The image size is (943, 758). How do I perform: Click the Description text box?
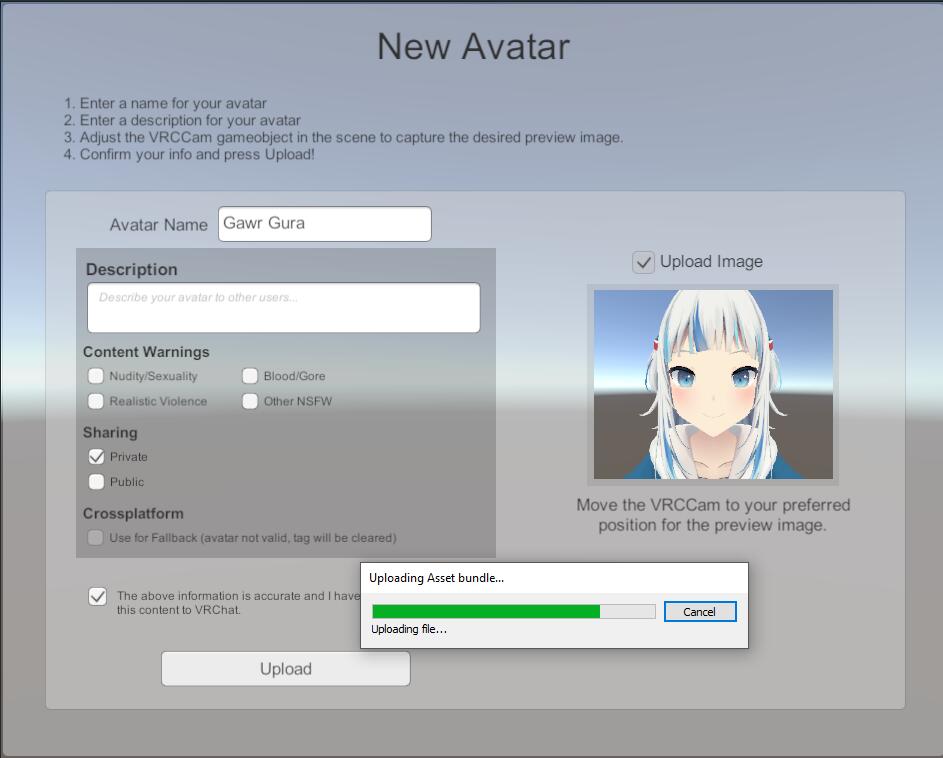tap(283, 308)
